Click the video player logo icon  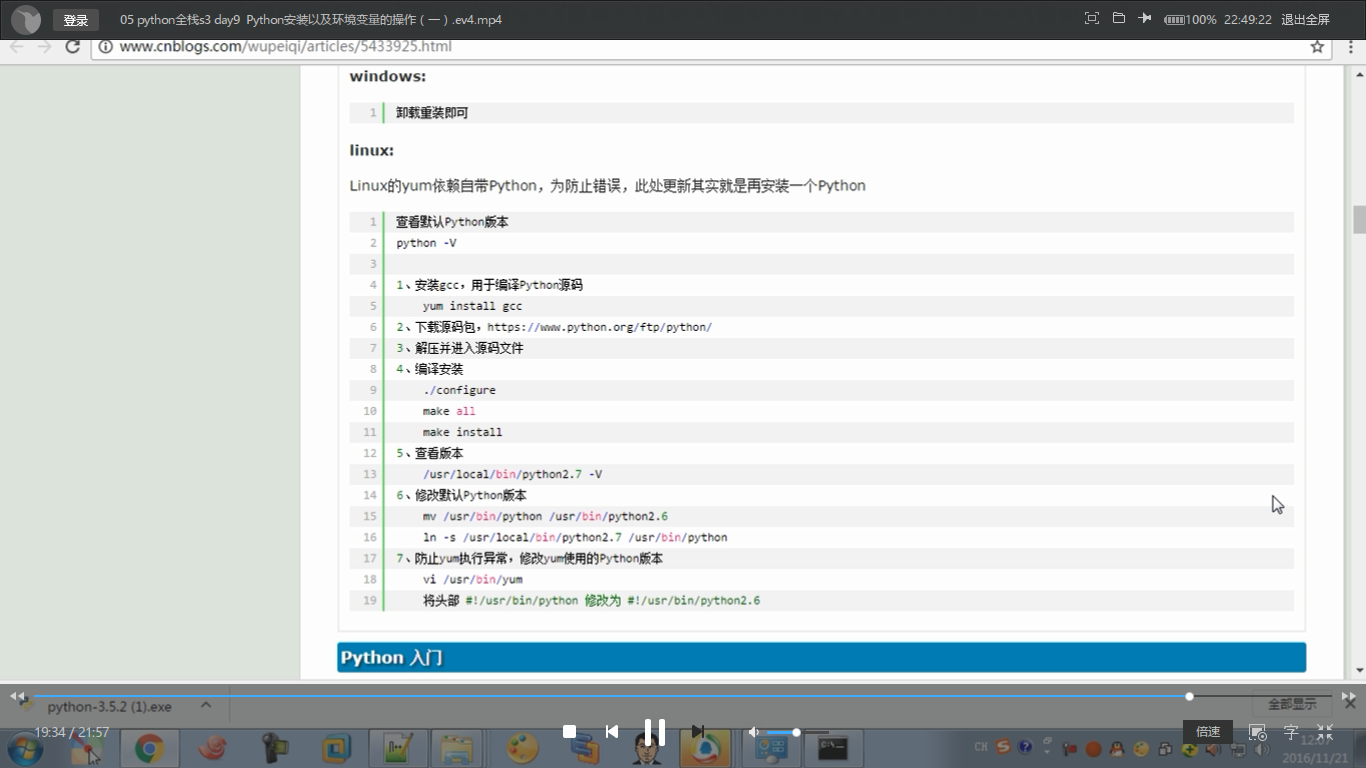click(26, 20)
